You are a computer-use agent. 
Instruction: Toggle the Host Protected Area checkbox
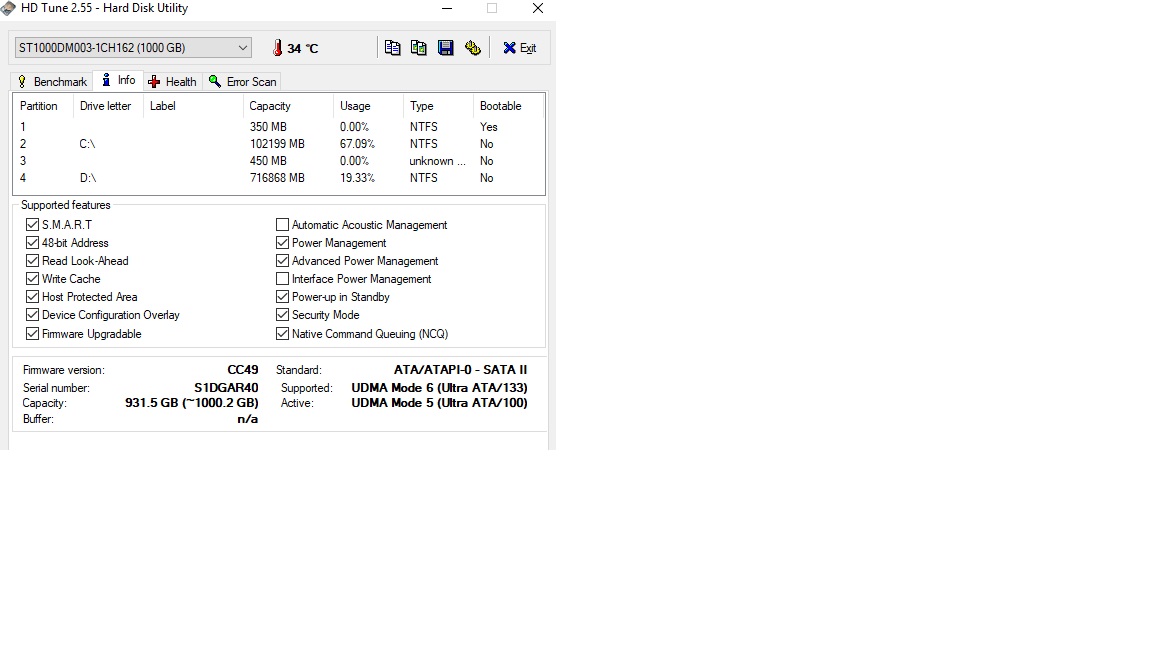coord(32,297)
